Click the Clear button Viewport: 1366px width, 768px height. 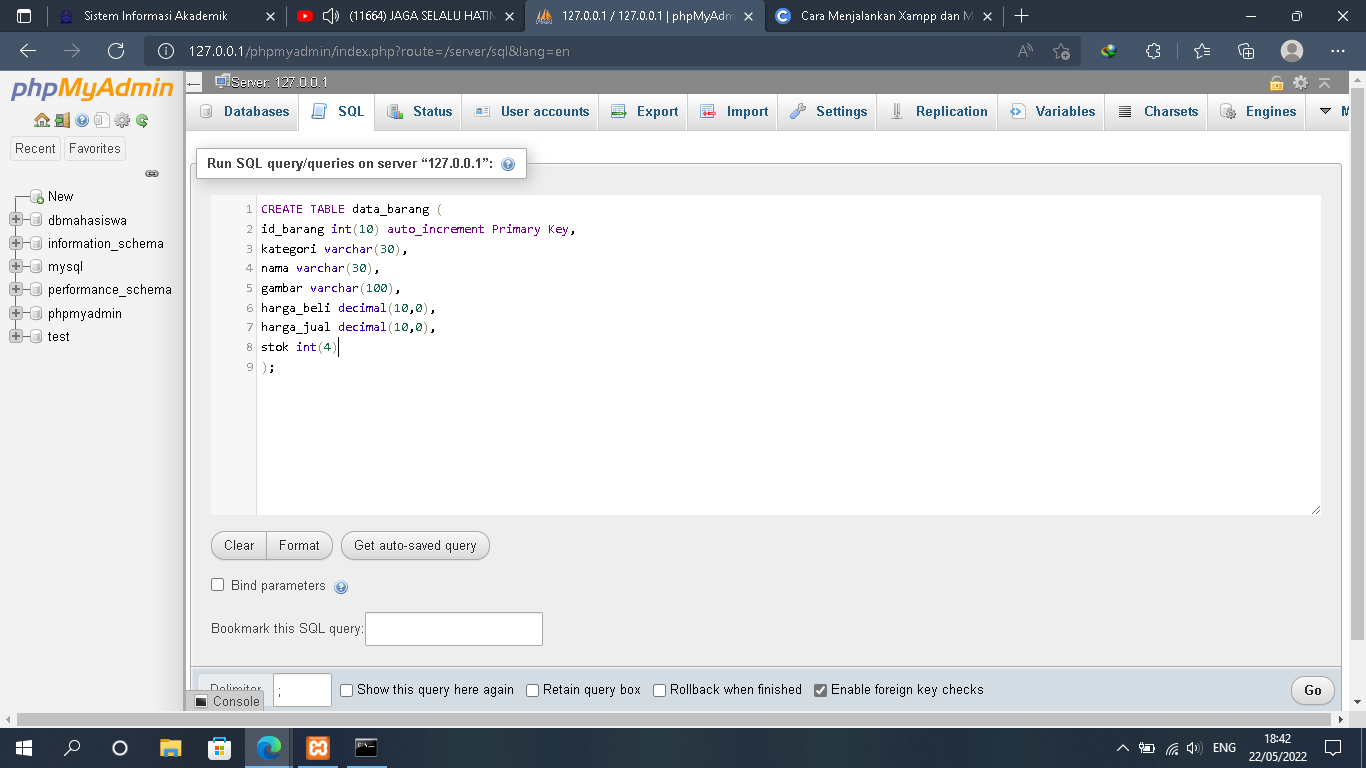click(x=239, y=546)
